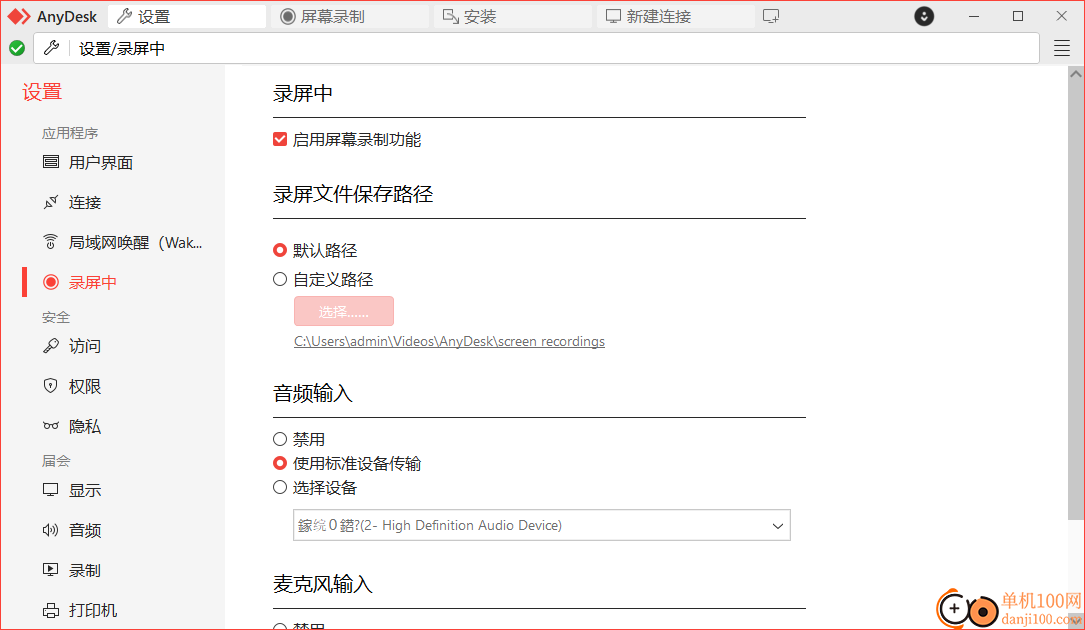The width and height of the screenshot is (1085, 630).
Task: Click the connection (连接) plug icon
Action: (x=51, y=202)
